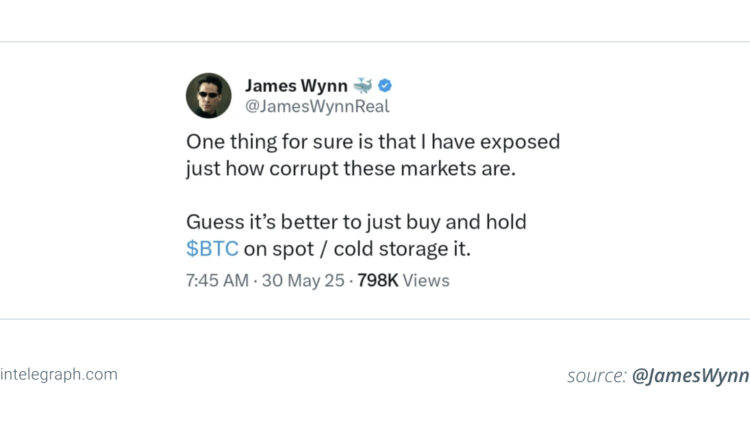Click the italic 'source:' label
Viewport: 750px width, 430px height.
(596, 376)
